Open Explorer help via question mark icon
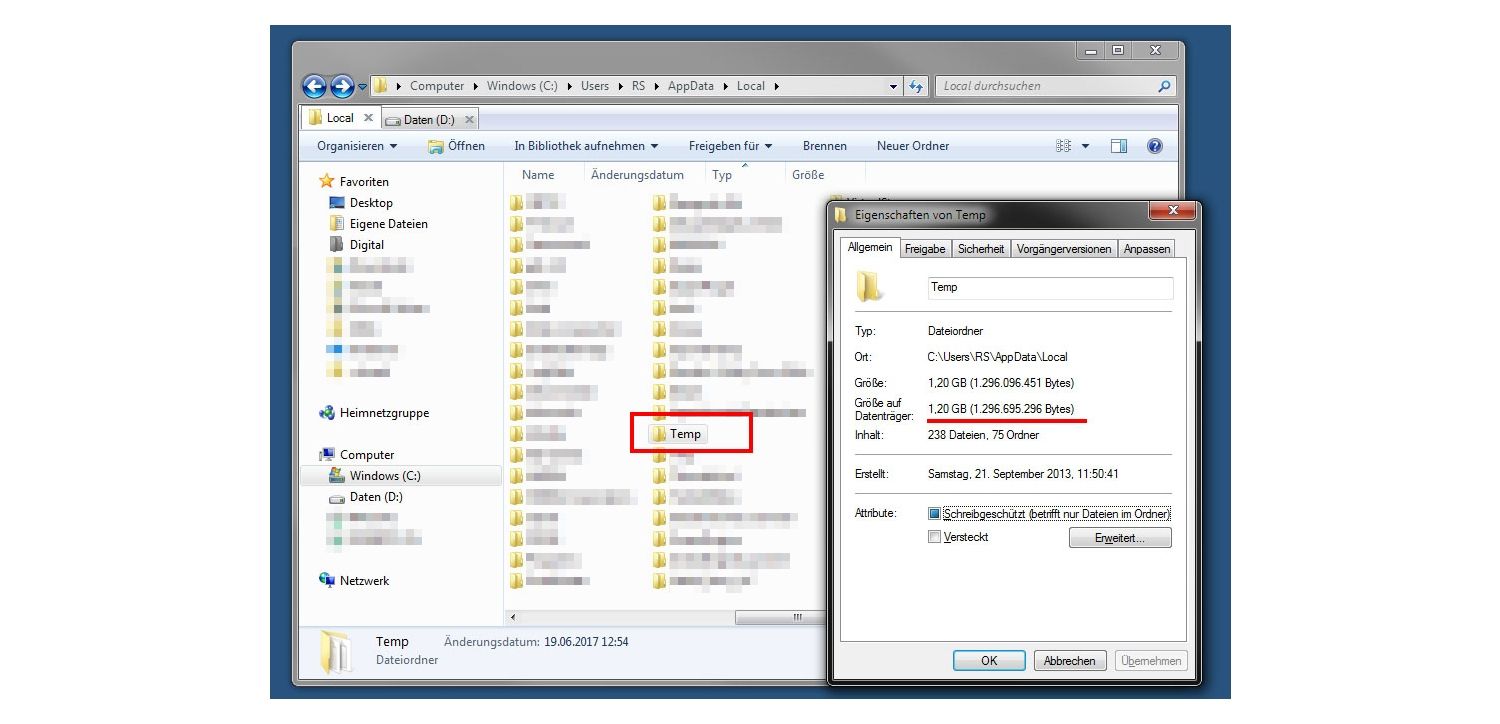The height and width of the screenshot is (724, 1500). pyautogui.click(x=1155, y=146)
